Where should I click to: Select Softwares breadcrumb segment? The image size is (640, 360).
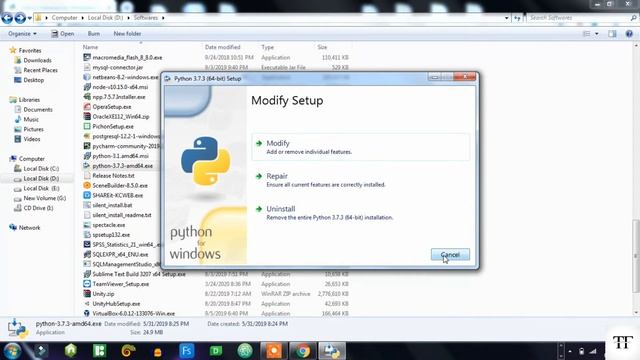146,18
